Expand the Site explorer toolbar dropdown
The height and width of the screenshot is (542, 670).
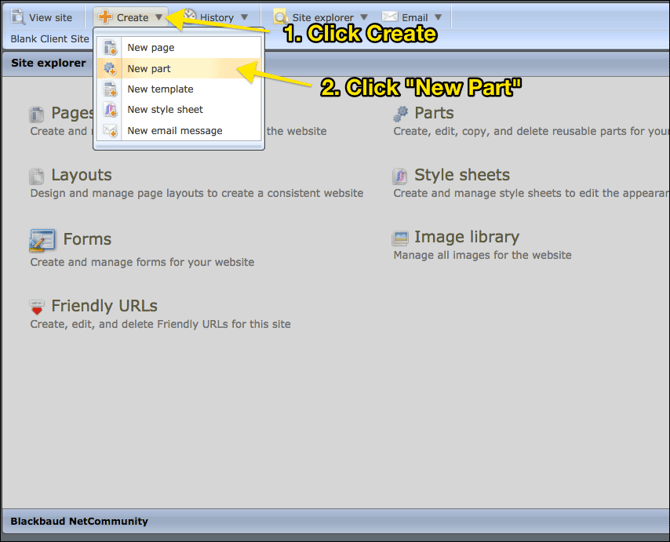(x=364, y=17)
